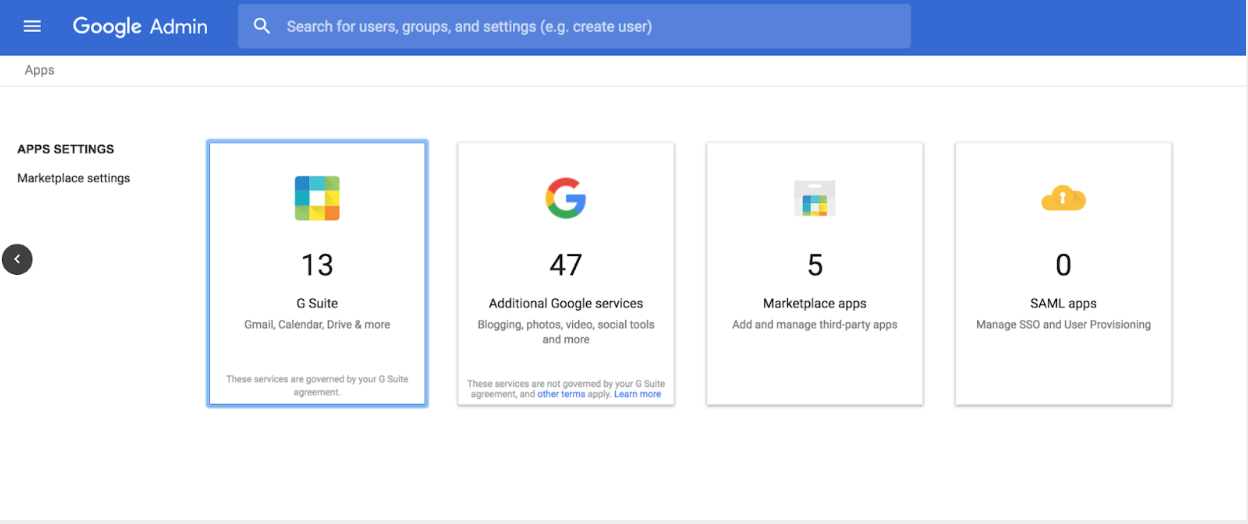Focus the search users and settings field
The height and width of the screenshot is (524, 1248).
point(574,26)
